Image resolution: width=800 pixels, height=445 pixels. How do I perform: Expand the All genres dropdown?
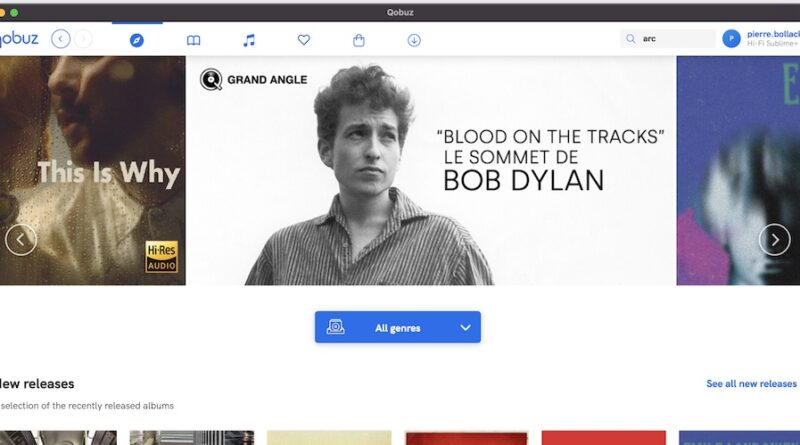[397, 327]
